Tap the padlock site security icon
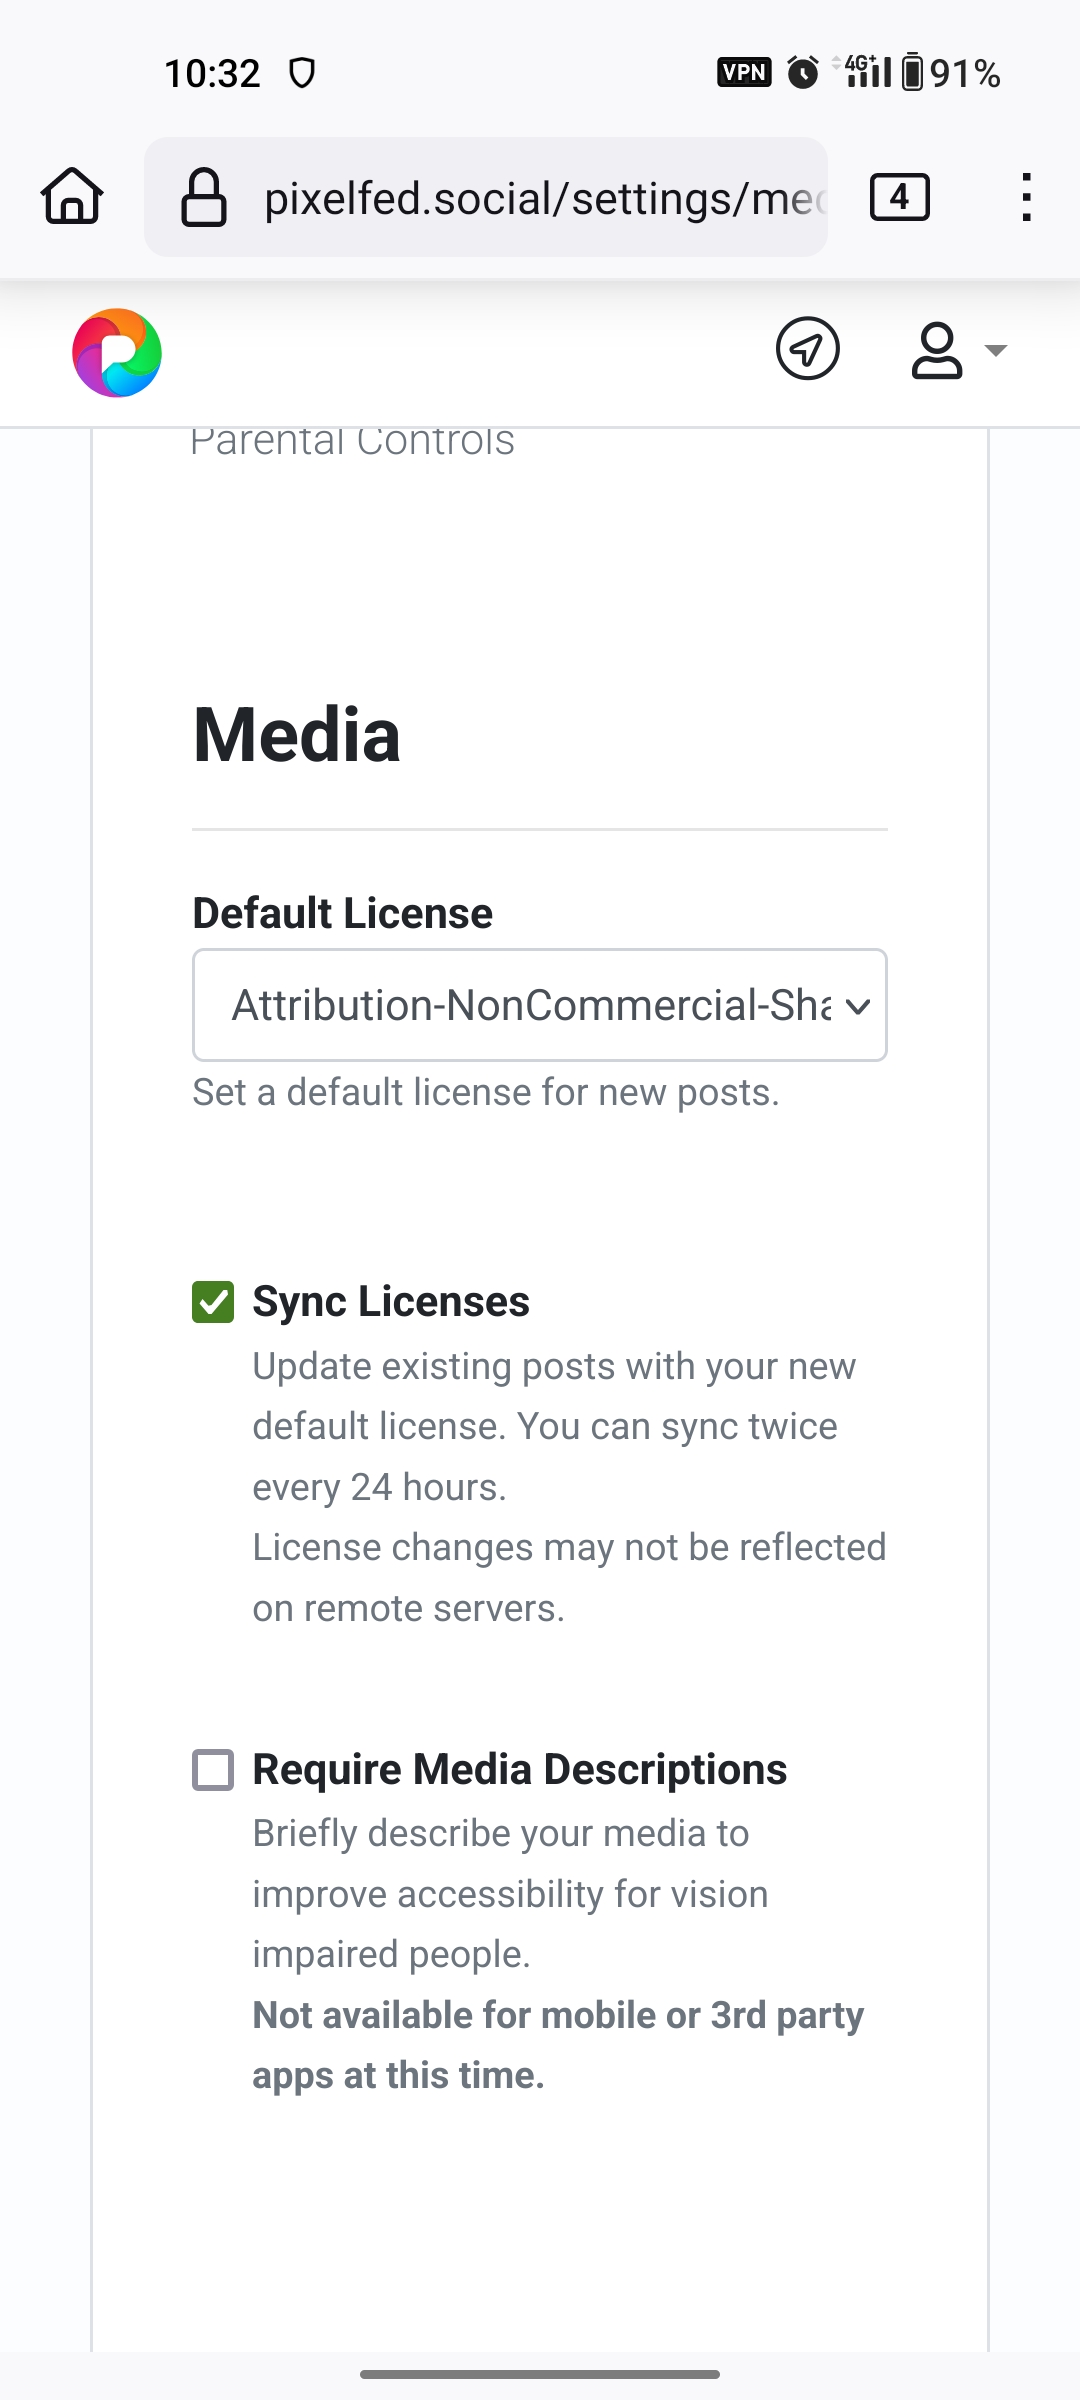Image resolution: width=1080 pixels, height=2400 pixels. 203,198
